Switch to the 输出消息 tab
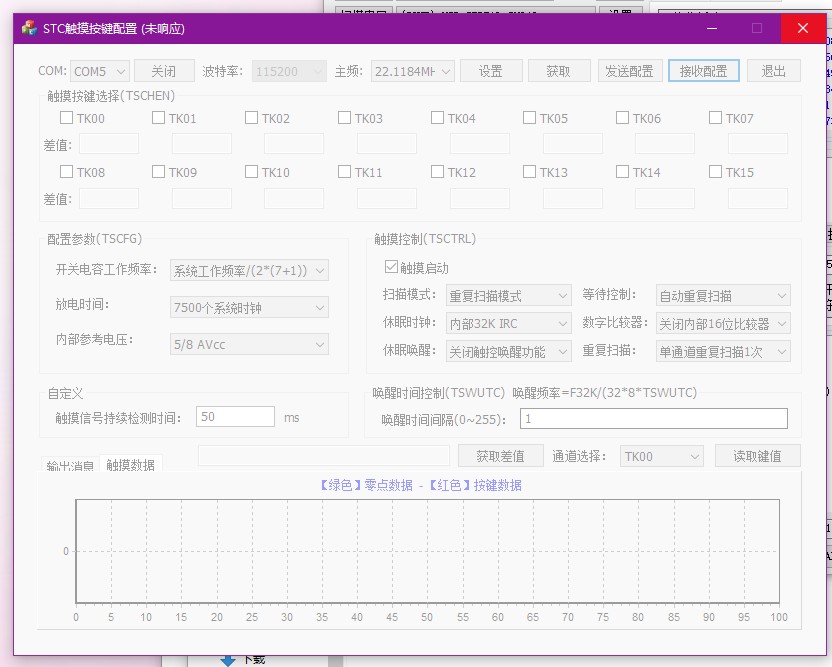The image size is (832, 667). pyautogui.click(x=70, y=465)
